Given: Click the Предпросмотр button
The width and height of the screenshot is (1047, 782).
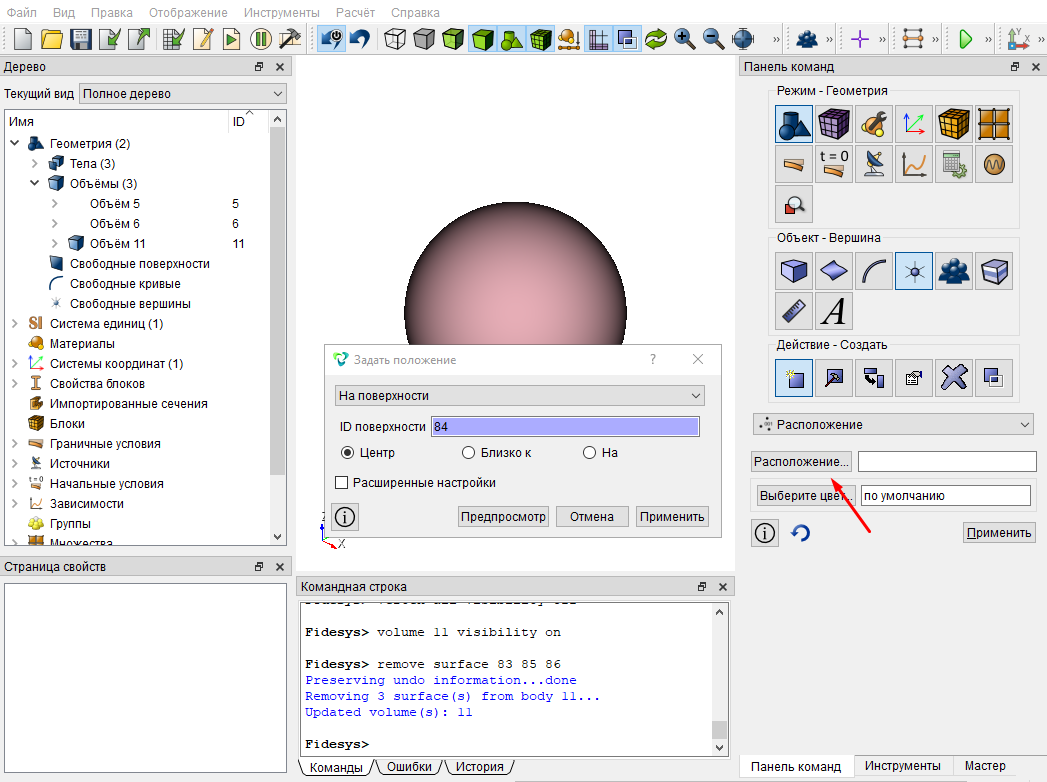Looking at the screenshot, I should (503, 516).
